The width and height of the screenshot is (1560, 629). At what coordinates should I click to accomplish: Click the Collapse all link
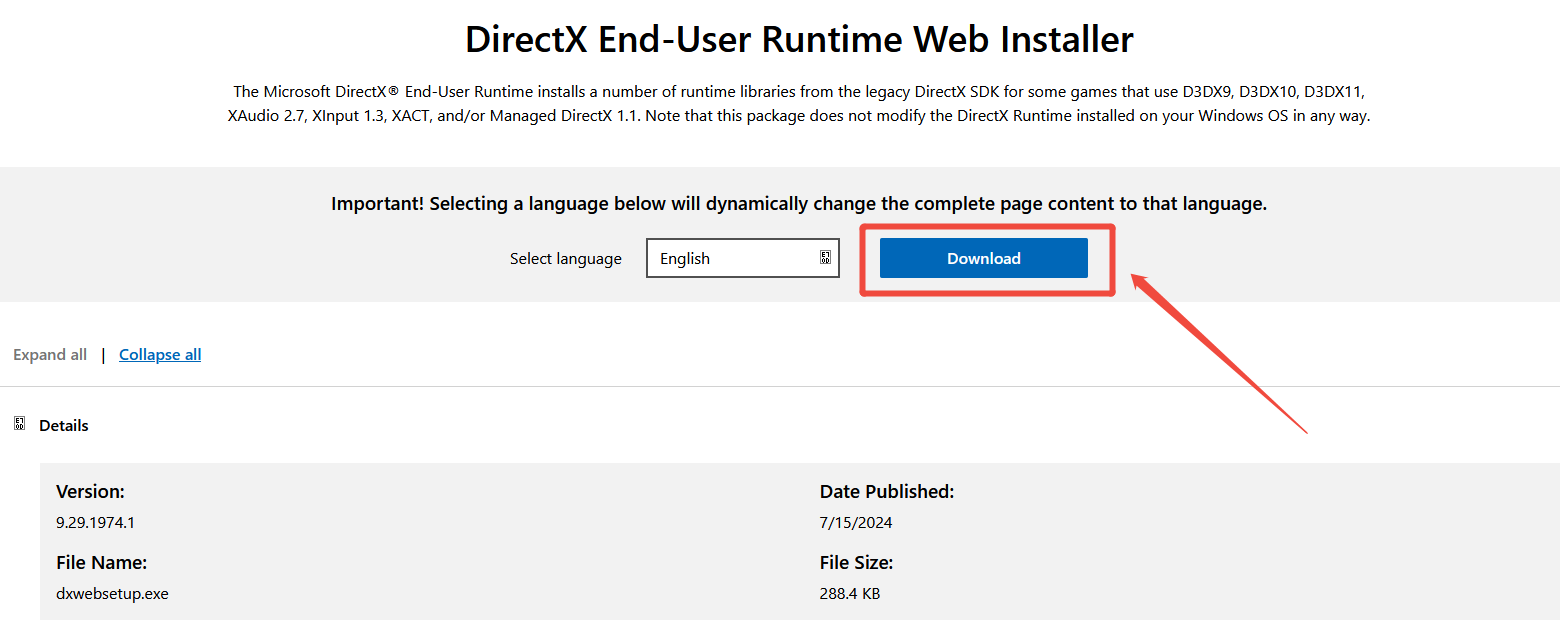coord(160,354)
